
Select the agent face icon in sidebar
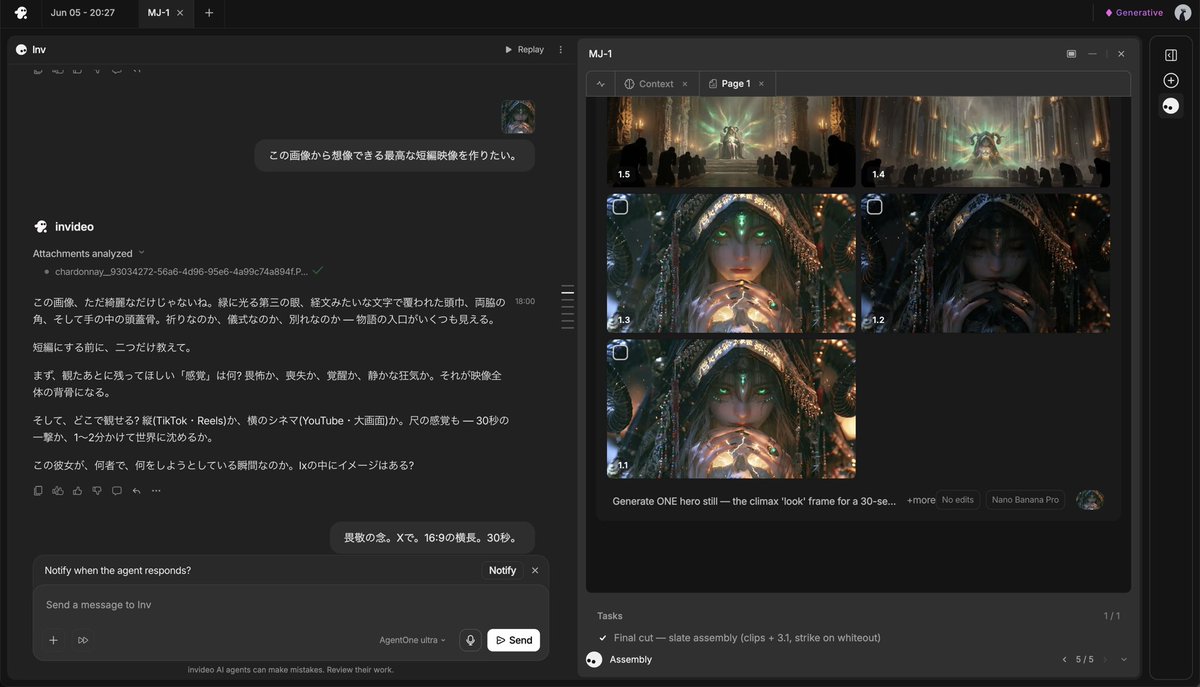[x=1171, y=105]
